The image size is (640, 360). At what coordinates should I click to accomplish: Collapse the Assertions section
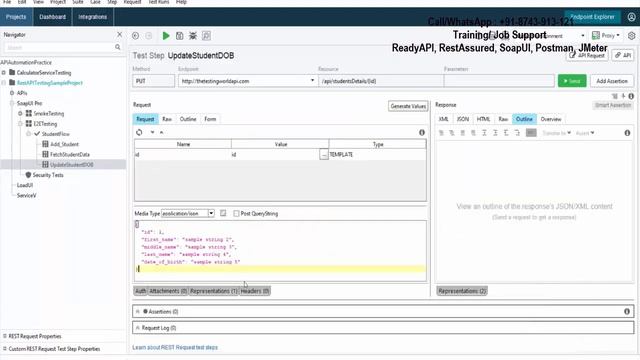pyautogui.click(x=138, y=311)
